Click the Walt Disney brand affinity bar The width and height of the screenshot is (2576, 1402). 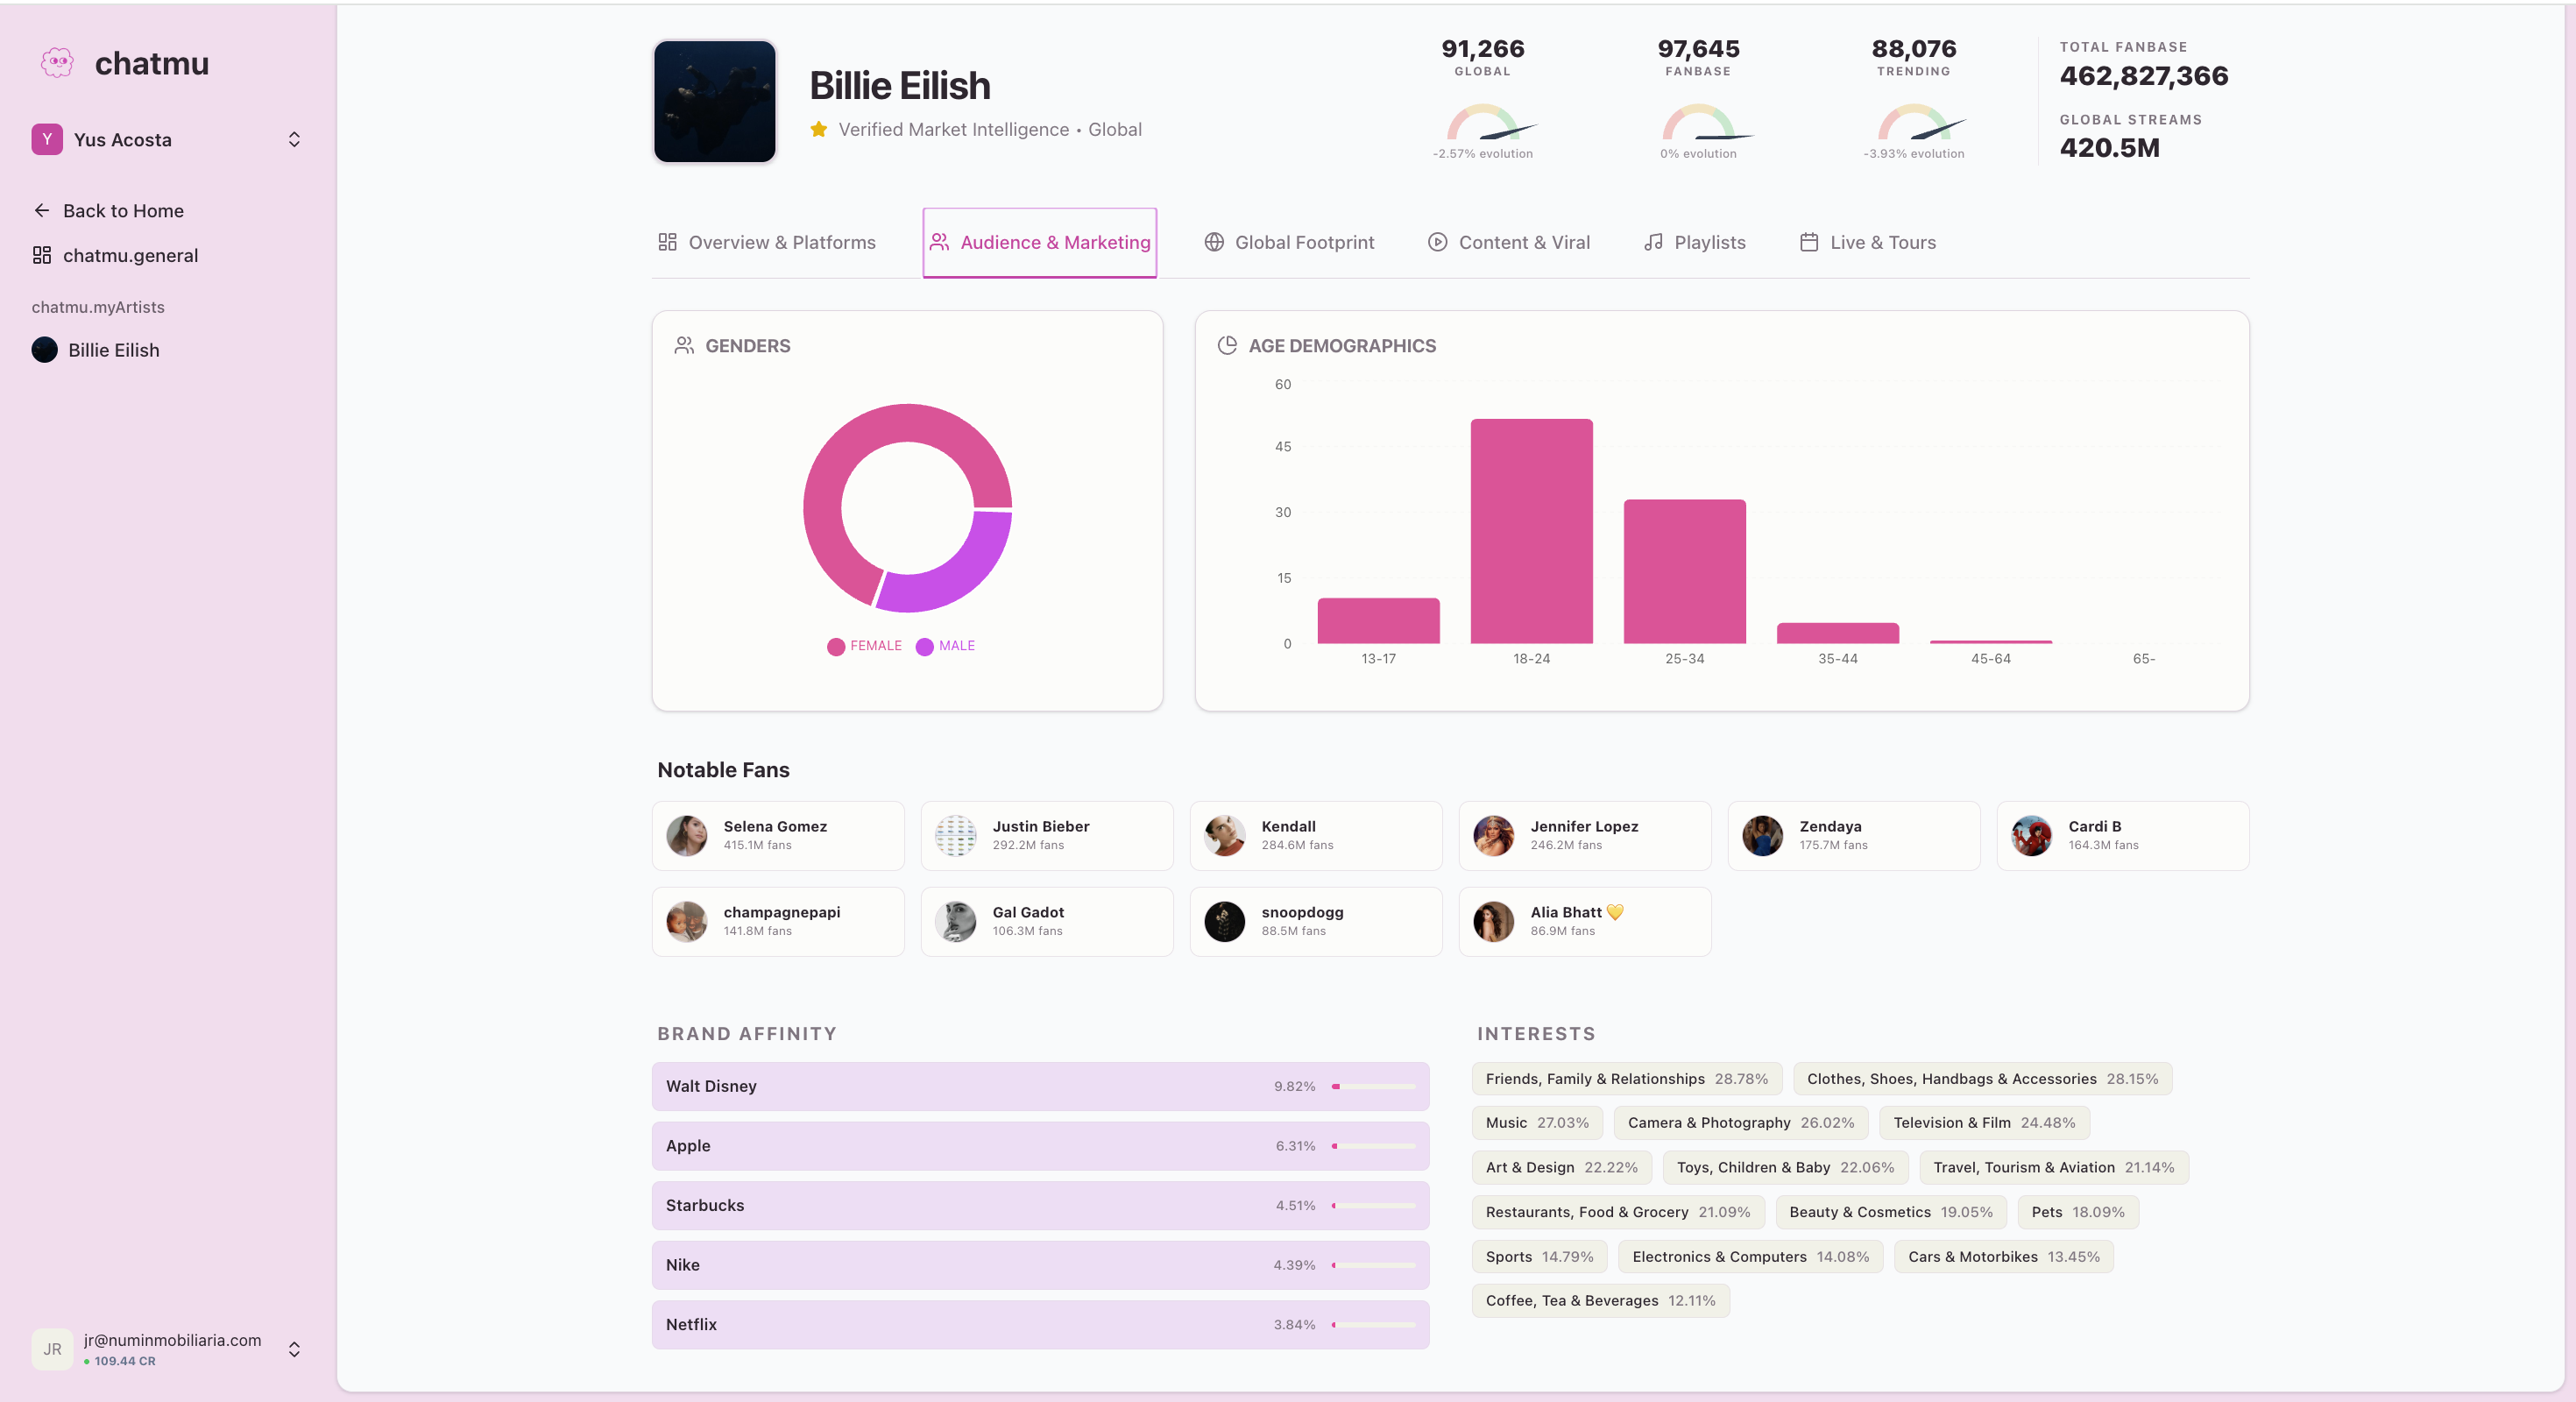pos(1040,1087)
